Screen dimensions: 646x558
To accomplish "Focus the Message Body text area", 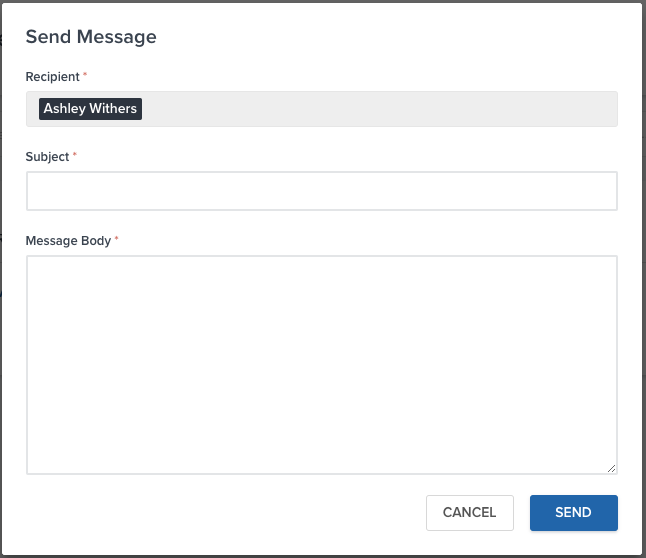I will 321,364.
